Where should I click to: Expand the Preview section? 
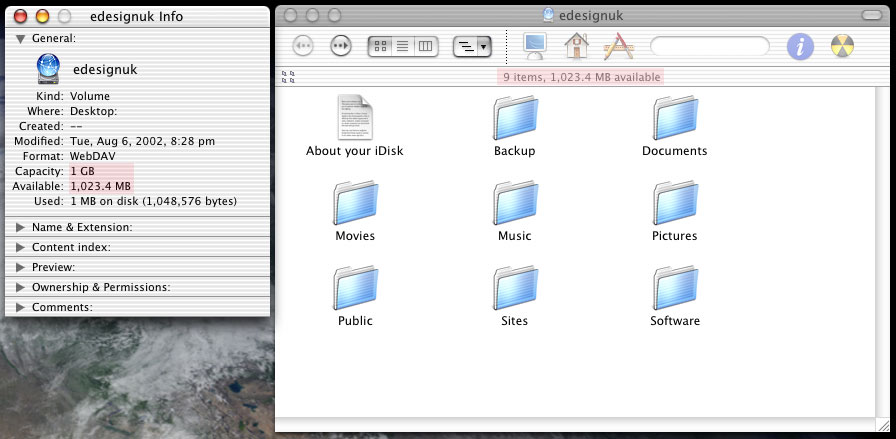coord(21,267)
